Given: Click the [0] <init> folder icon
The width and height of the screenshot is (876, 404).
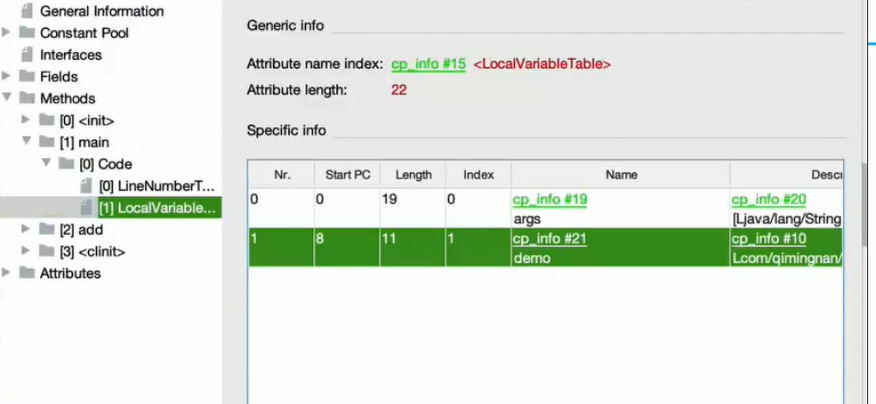Looking at the screenshot, I should (46, 120).
